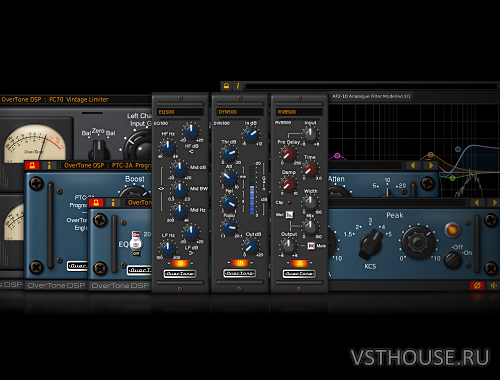
Task: Open the info icon on the front EQ window
Action: tap(113, 203)
